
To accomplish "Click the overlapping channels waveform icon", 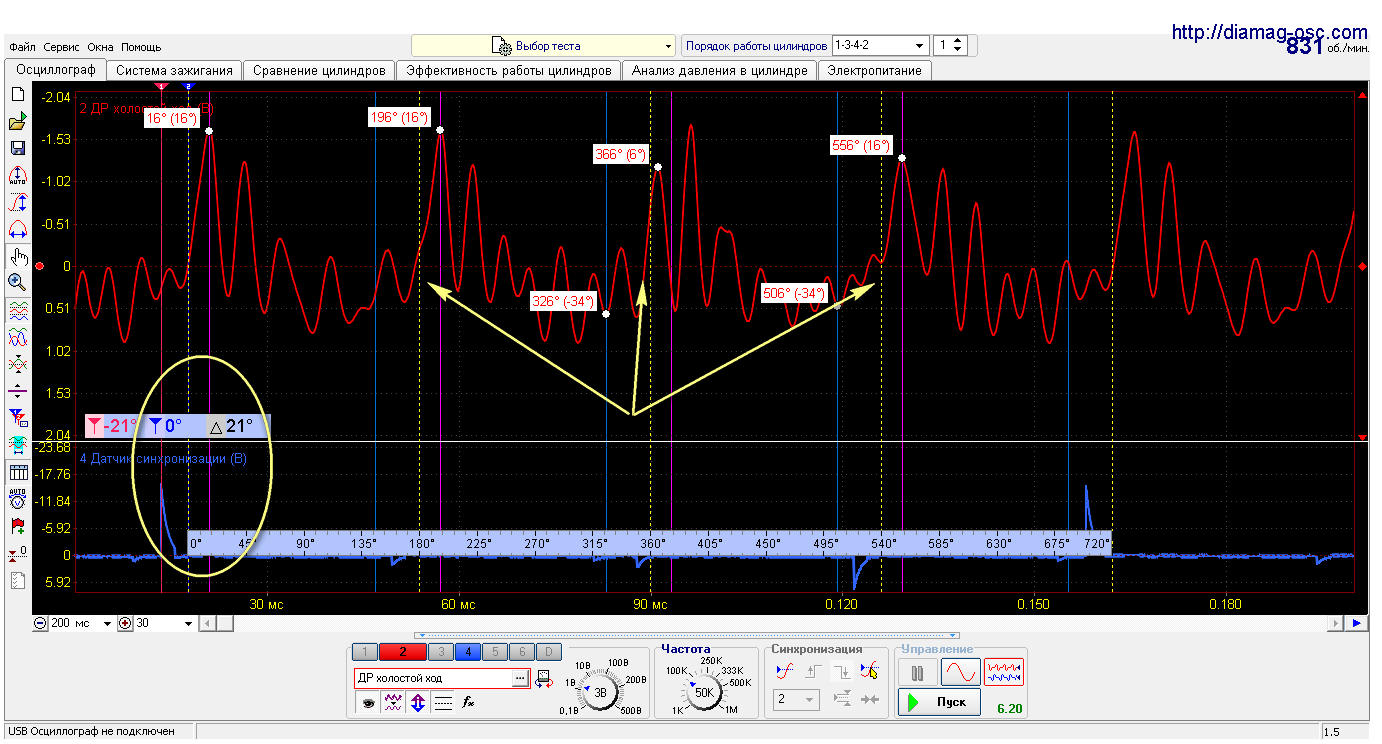I will click(17, 337).
